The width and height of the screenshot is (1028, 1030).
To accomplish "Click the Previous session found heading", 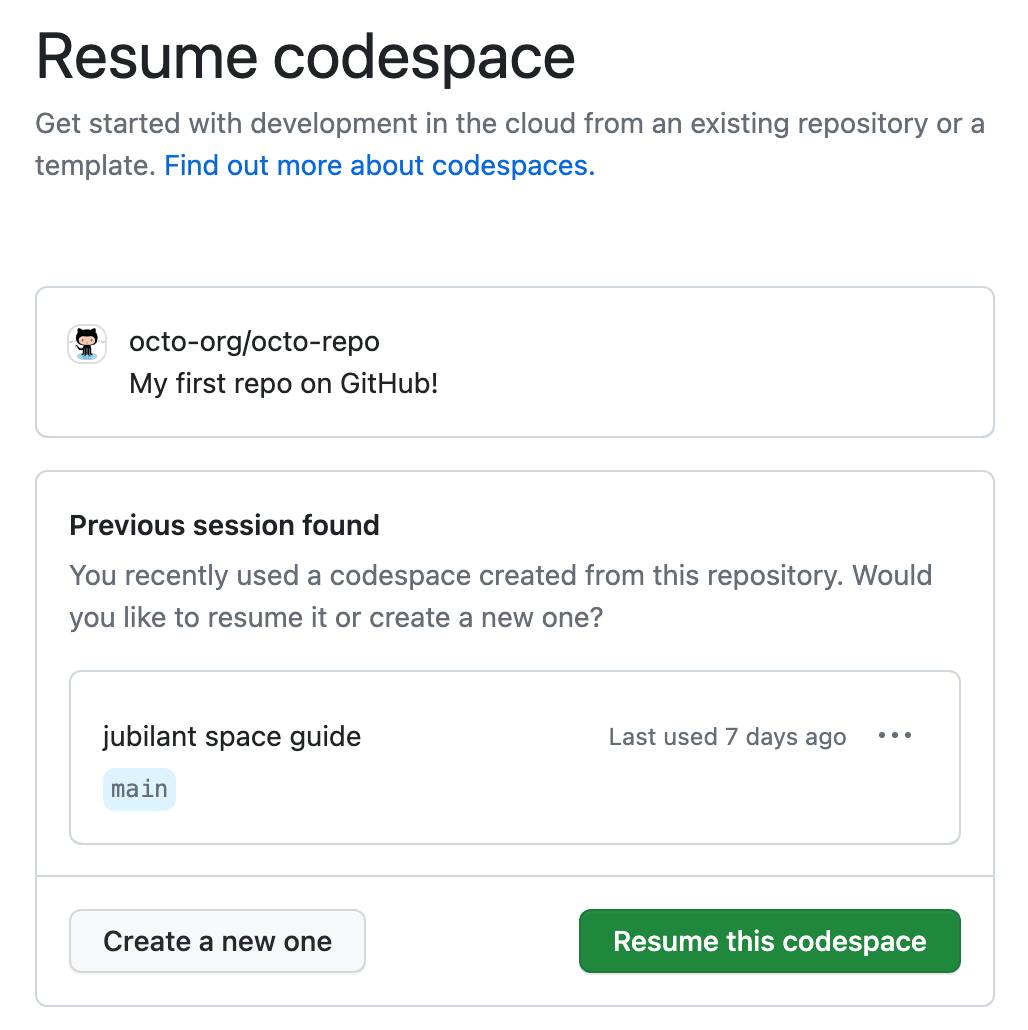I will (224, 525).
